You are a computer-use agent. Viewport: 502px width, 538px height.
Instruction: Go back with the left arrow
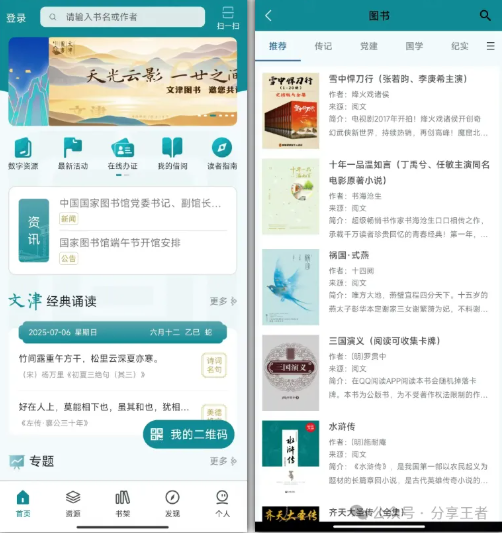(x=268, y=15)
